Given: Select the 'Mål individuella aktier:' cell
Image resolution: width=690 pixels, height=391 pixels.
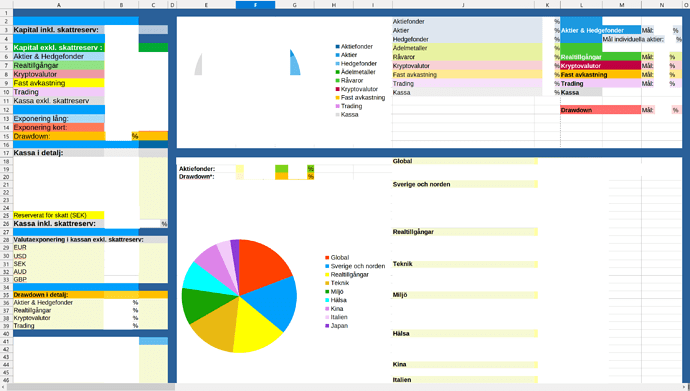Looking at the screenshot, I should pyautogui.click(x=633, y=39).
